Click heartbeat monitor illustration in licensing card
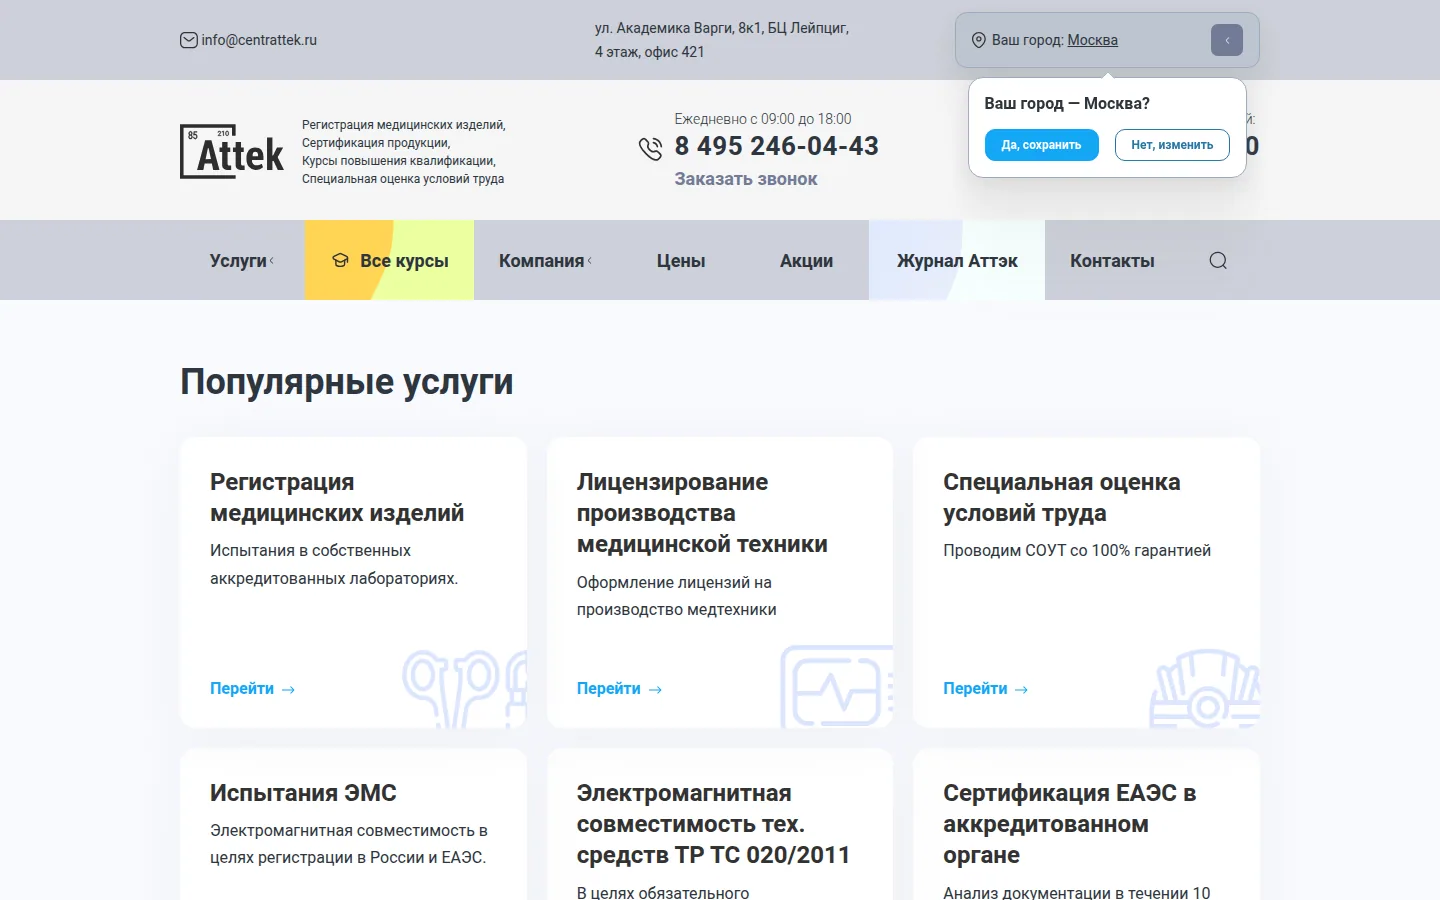This screenshot has height=900, width=1440. 836,686
